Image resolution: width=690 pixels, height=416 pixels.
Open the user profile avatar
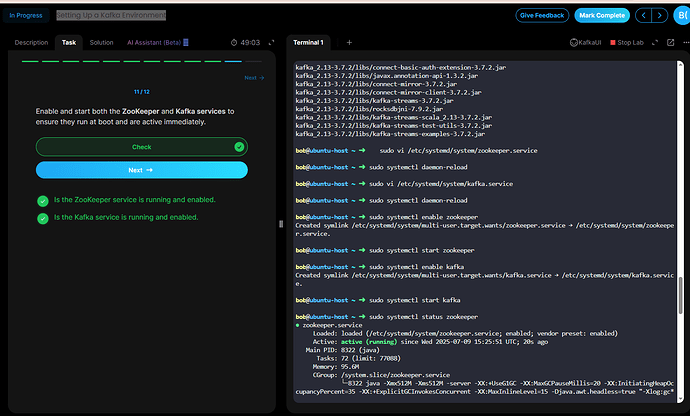click(x=682, y=15)
